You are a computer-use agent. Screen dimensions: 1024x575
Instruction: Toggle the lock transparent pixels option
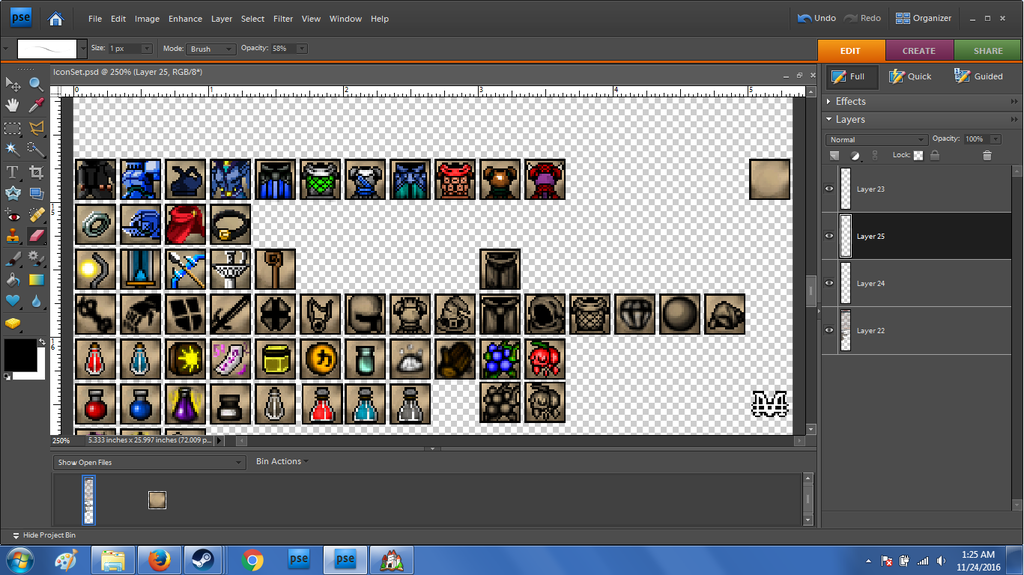(x=917, y=155)
